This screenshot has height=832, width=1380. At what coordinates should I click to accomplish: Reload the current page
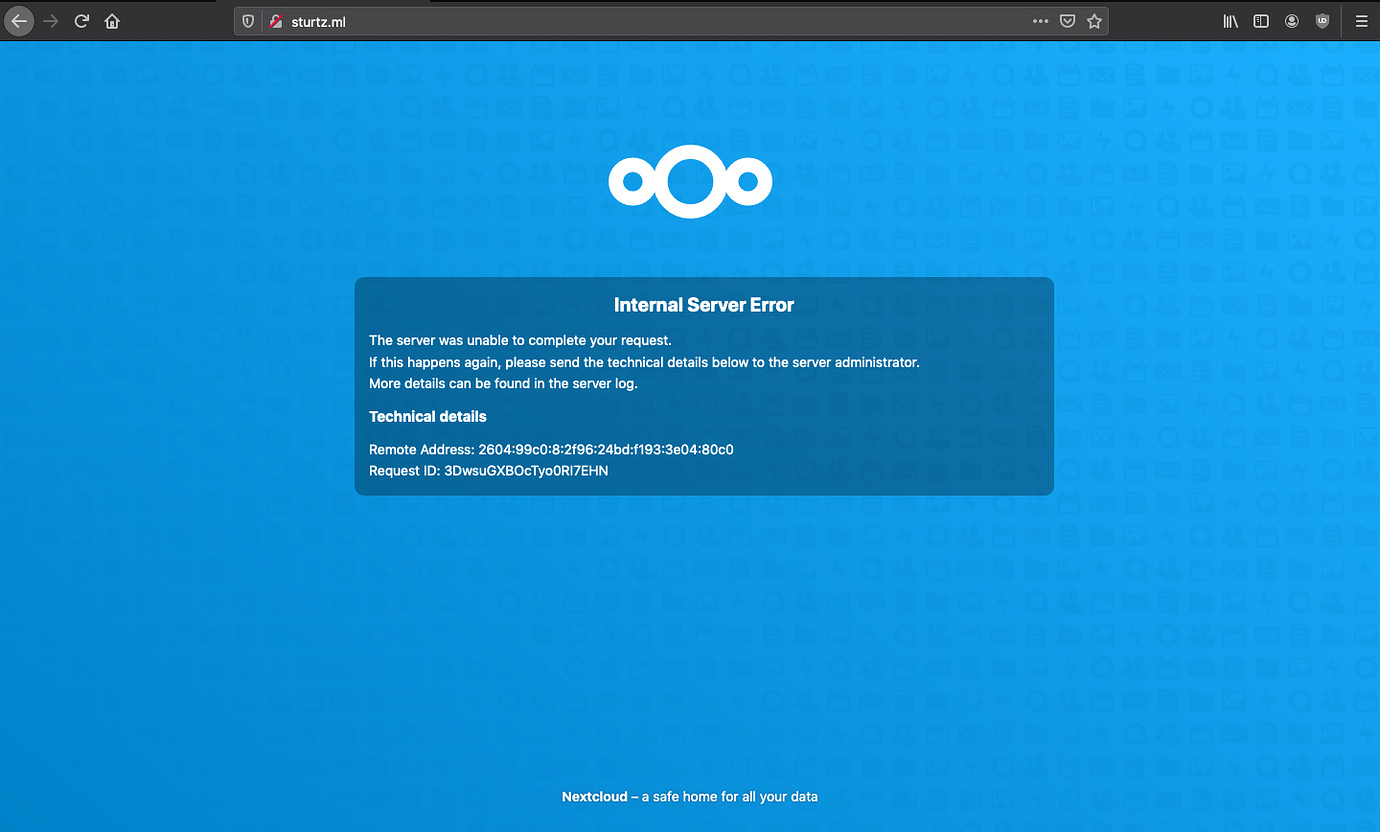82,20
